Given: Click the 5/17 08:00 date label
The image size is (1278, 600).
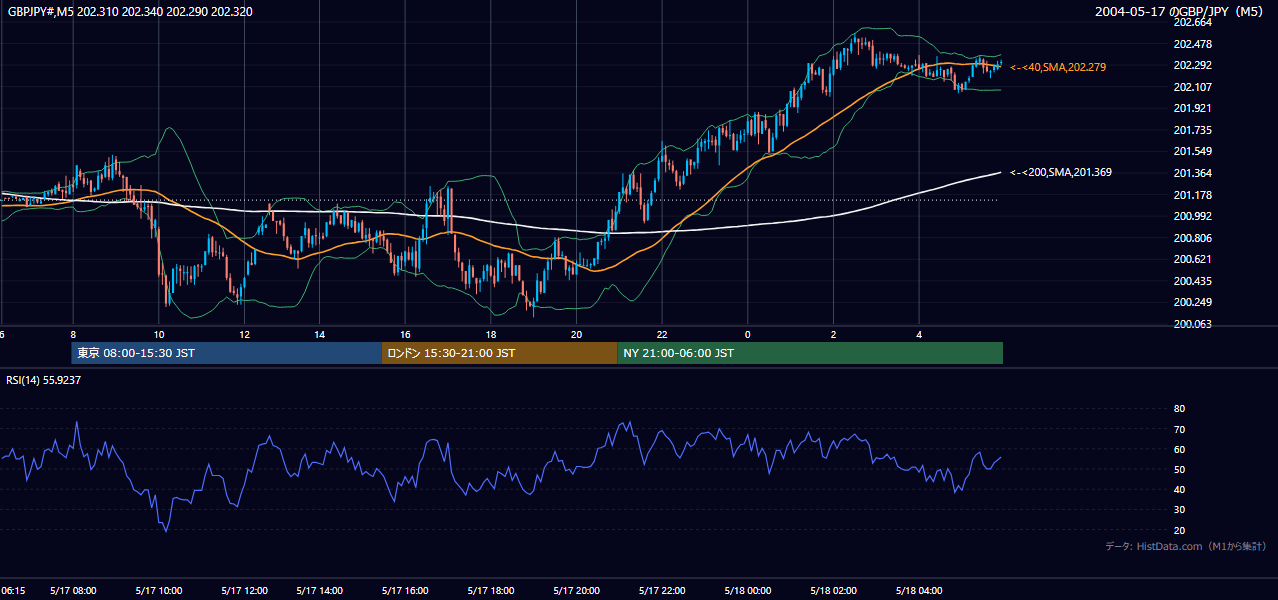Looking at the screenshot, I should tap(72, 591).
